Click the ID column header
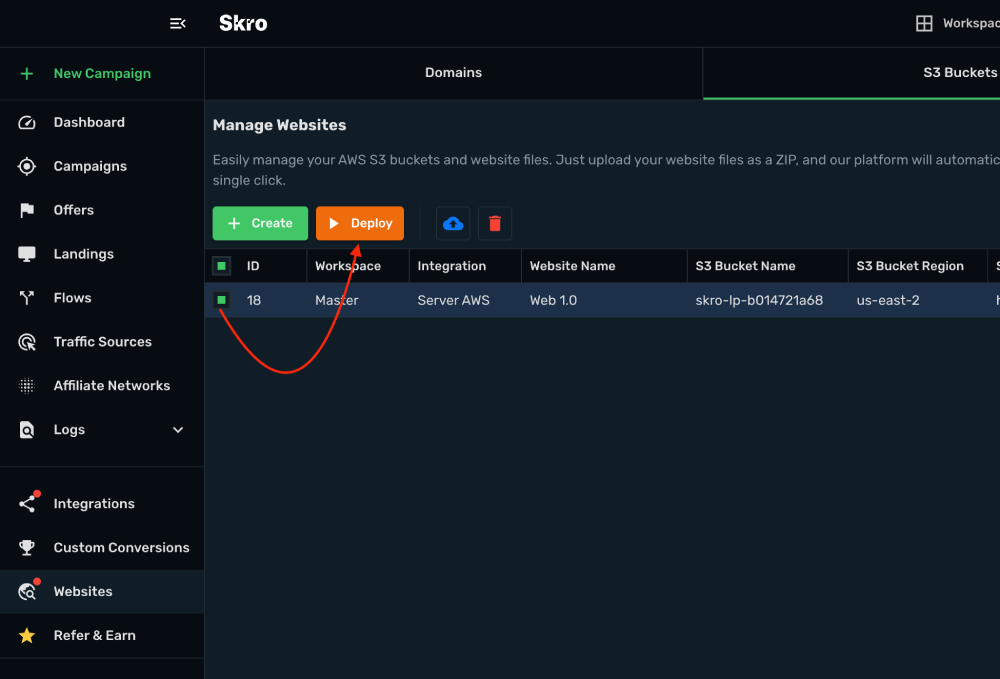Viewport: 1000px width, 679px height. pyautogui.click(x=253, y=266)
